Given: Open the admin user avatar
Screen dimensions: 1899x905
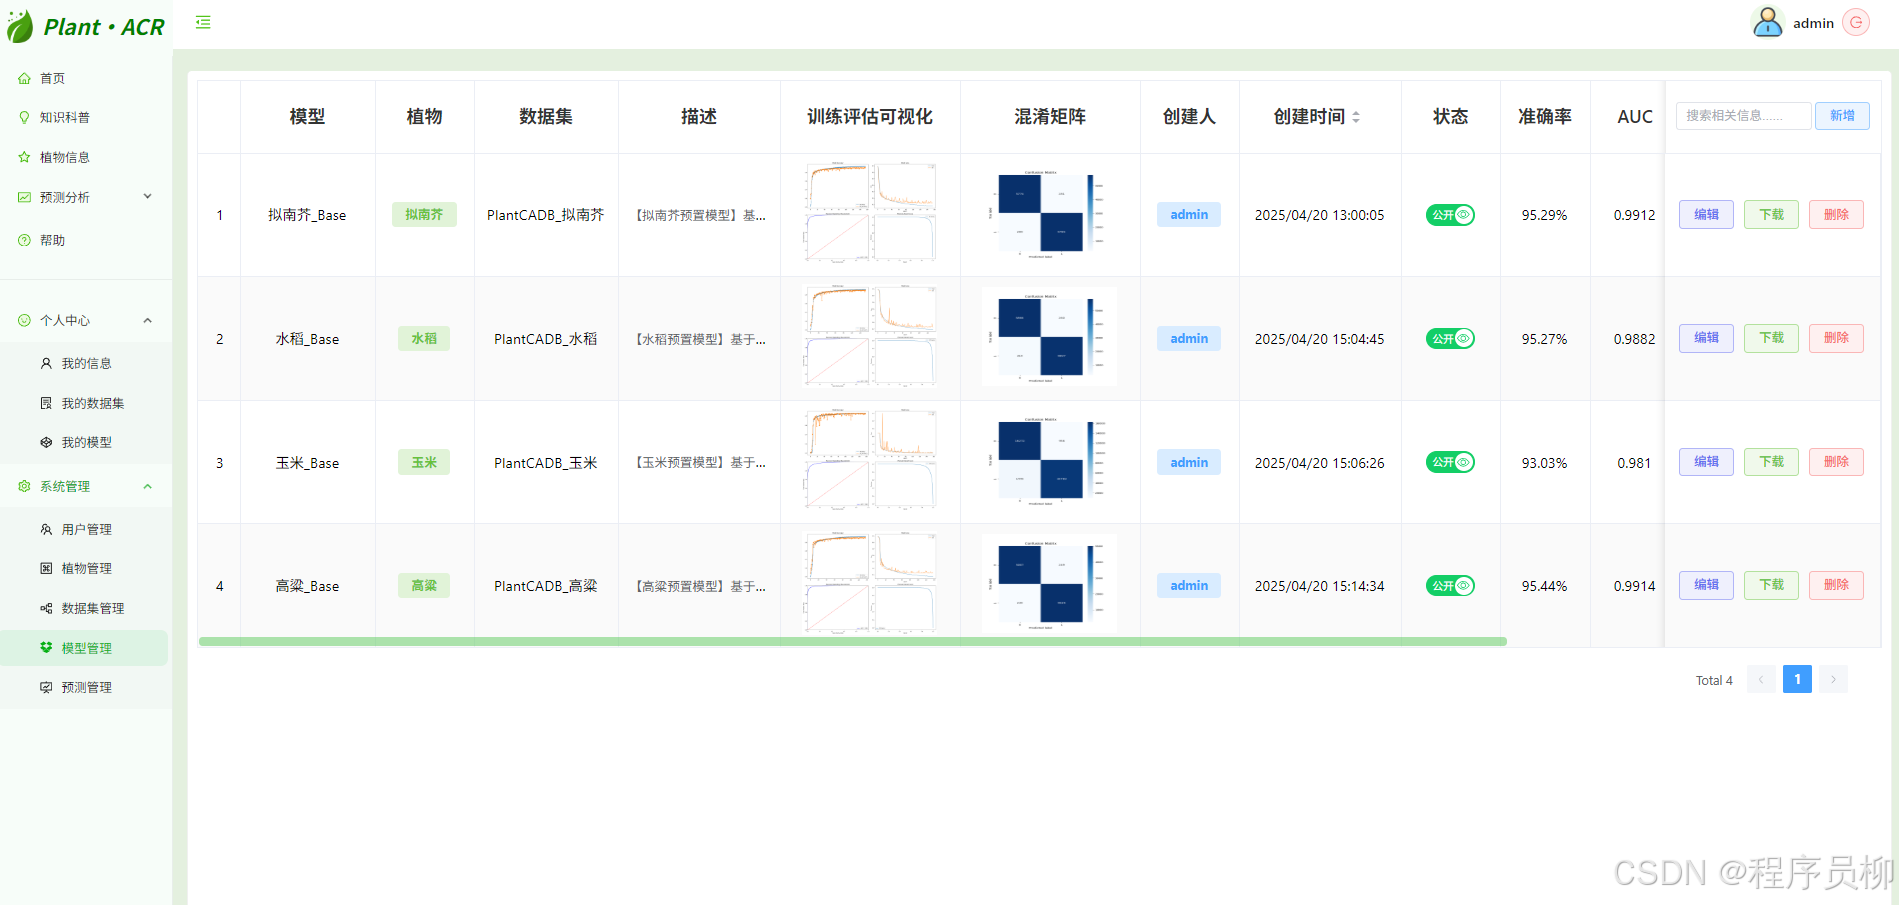Looking at the screenshot, I should (x=1768, y=22).
